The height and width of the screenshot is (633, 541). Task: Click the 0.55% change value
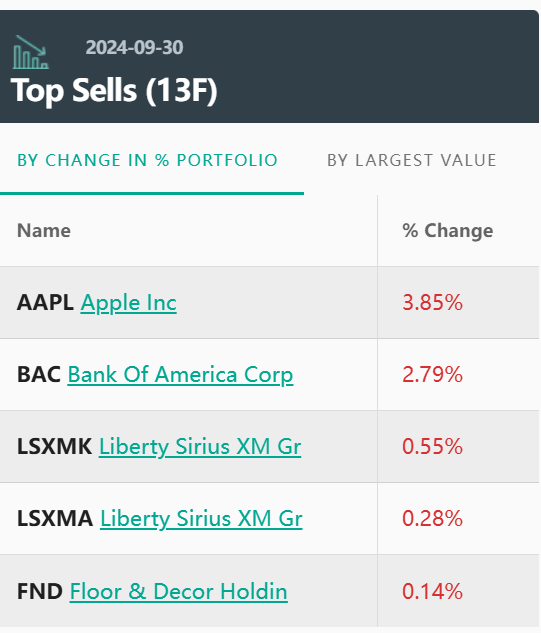point(432,446)
